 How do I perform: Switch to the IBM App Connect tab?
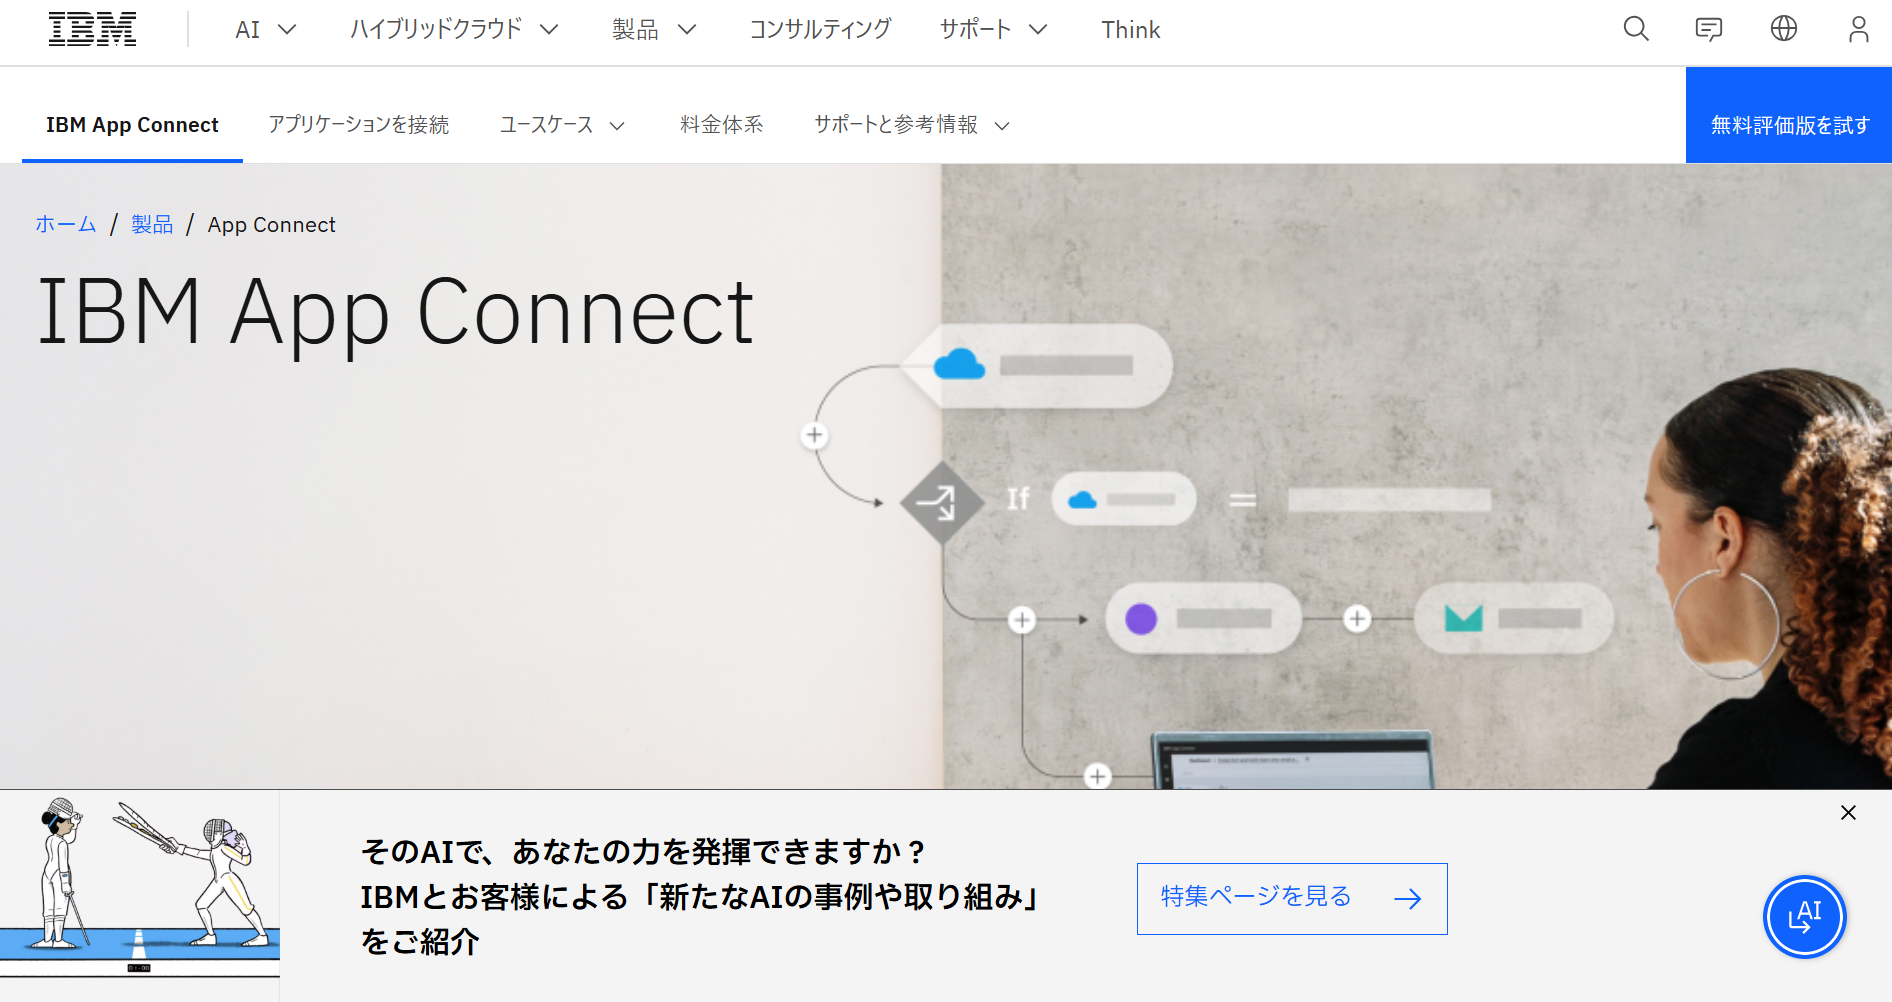[131, 124]
